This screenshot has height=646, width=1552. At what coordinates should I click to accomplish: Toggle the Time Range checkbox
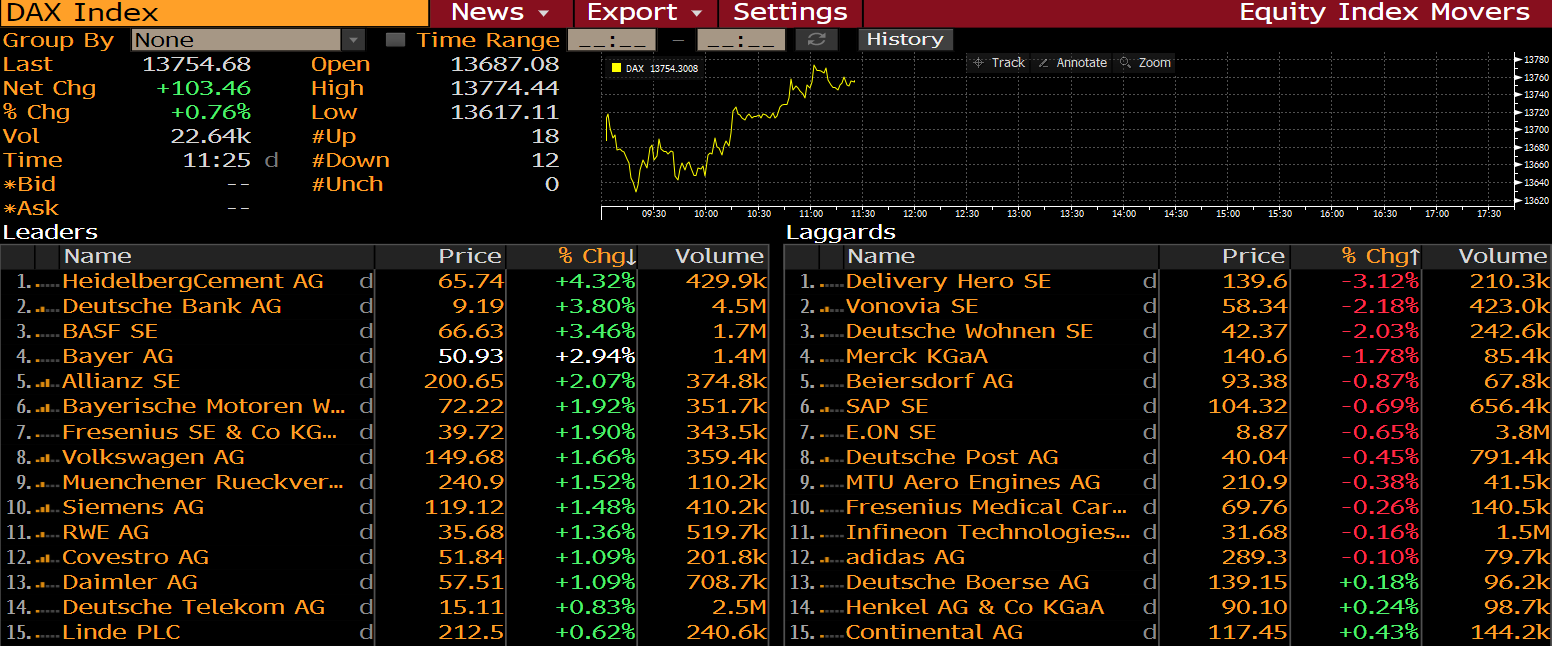(396, 40)
